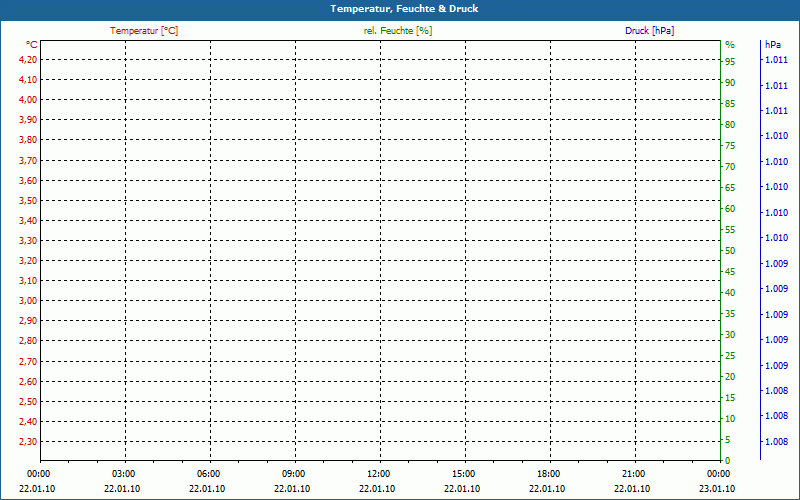This screenshot has width=800, height=500.
Task: Click the 60 humidity axis value
Action: click(730, 209)
